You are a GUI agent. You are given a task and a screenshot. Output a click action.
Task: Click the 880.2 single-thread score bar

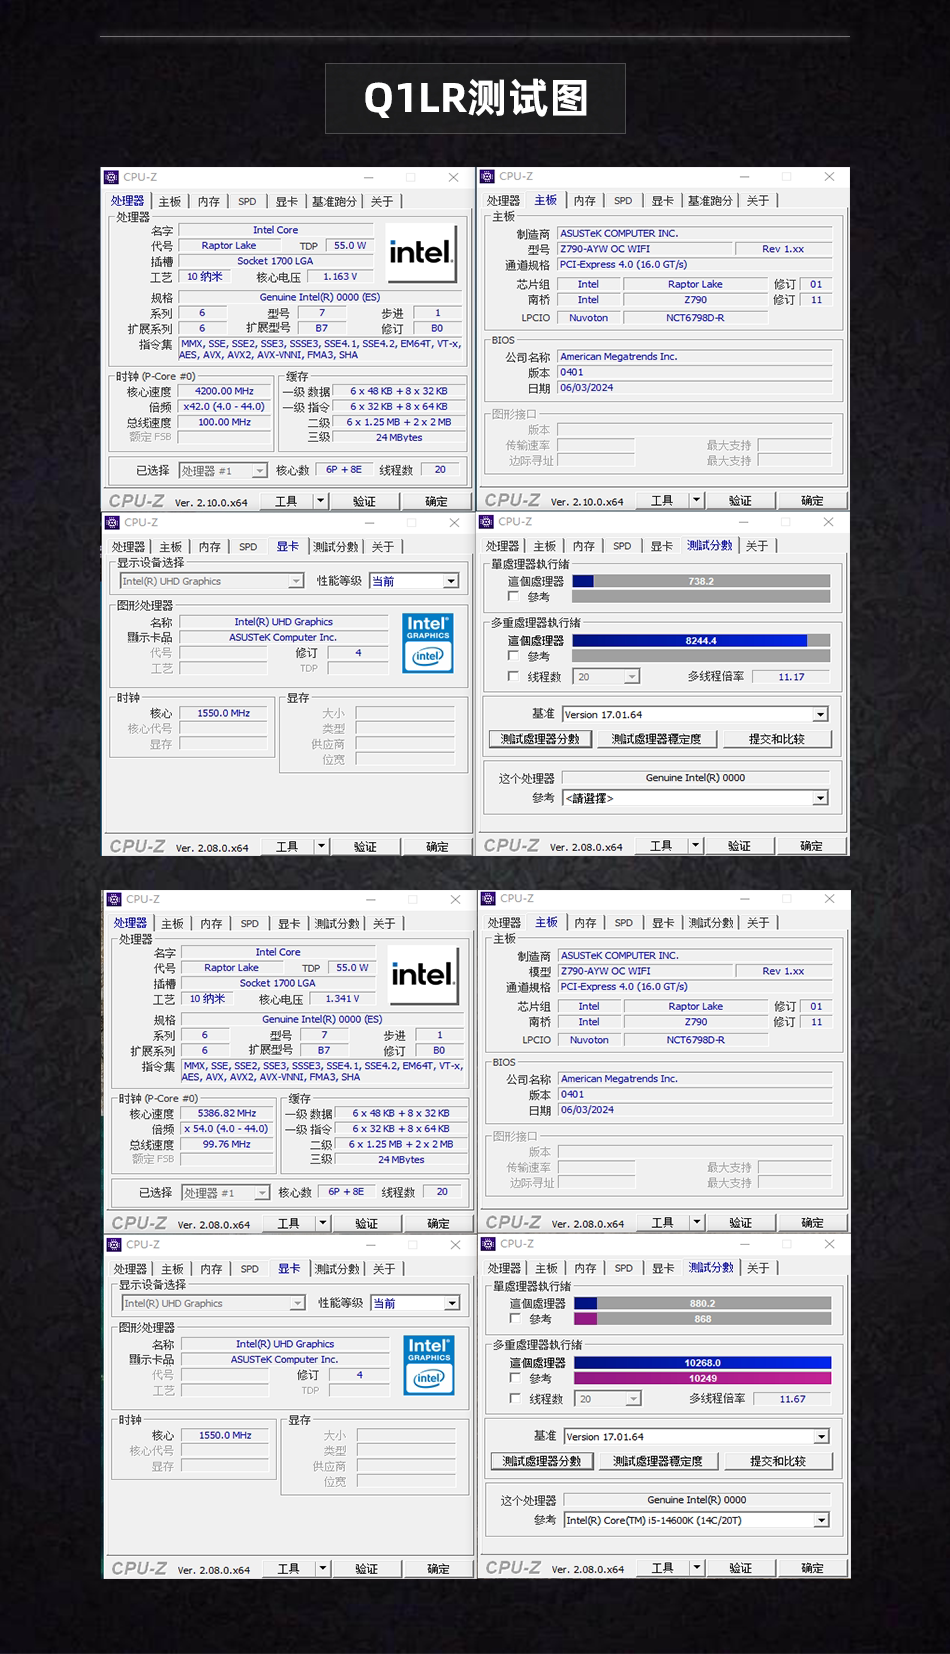(x=703, y=1303)
